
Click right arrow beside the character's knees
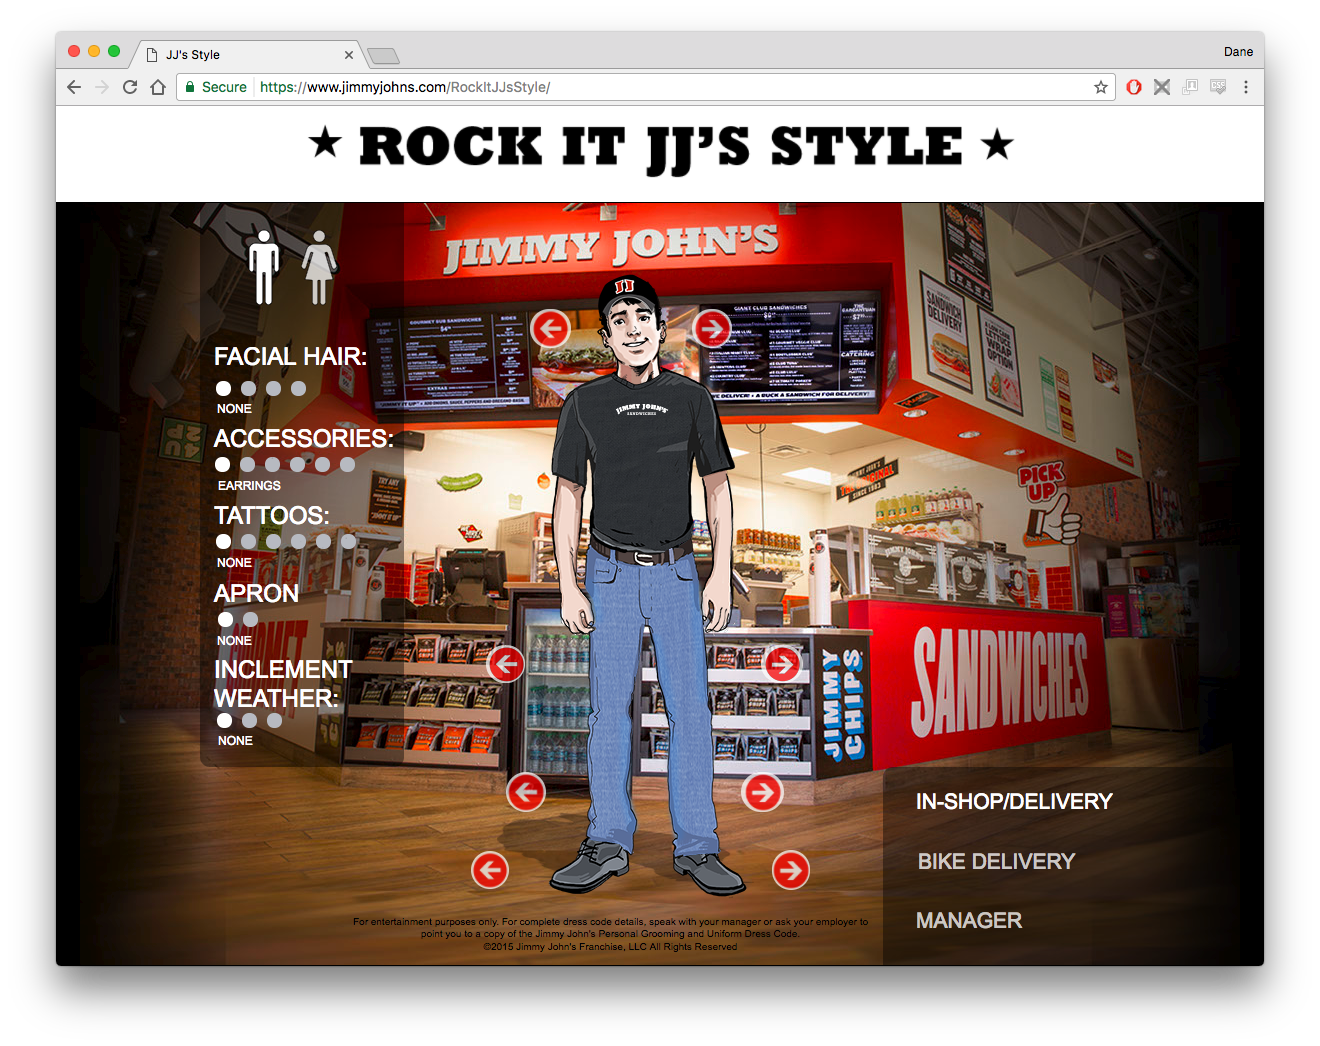(x=762, y=792)
